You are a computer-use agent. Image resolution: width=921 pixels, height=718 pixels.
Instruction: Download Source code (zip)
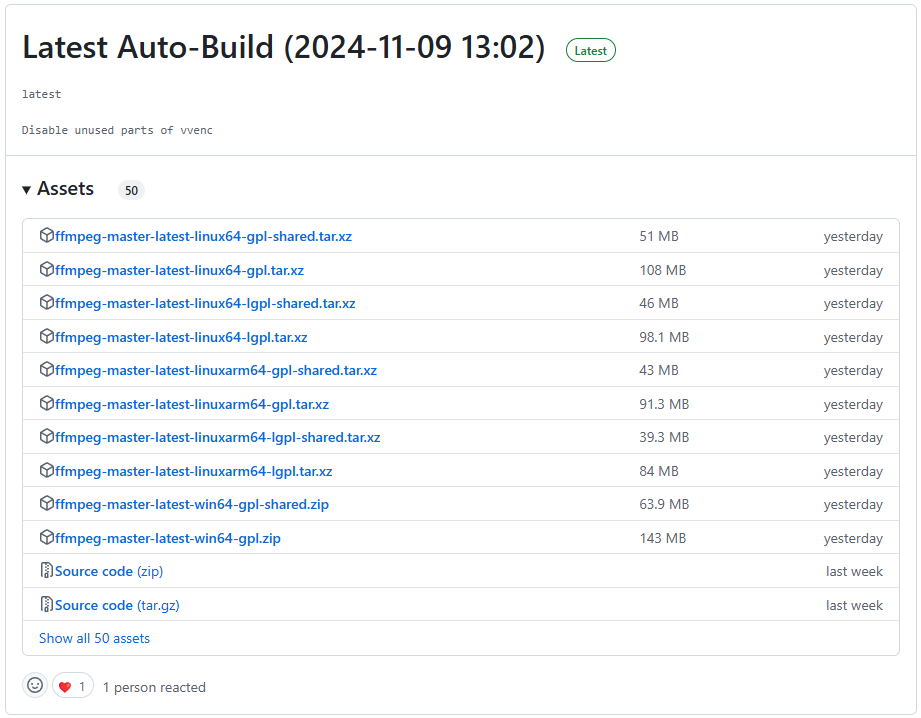109,571
